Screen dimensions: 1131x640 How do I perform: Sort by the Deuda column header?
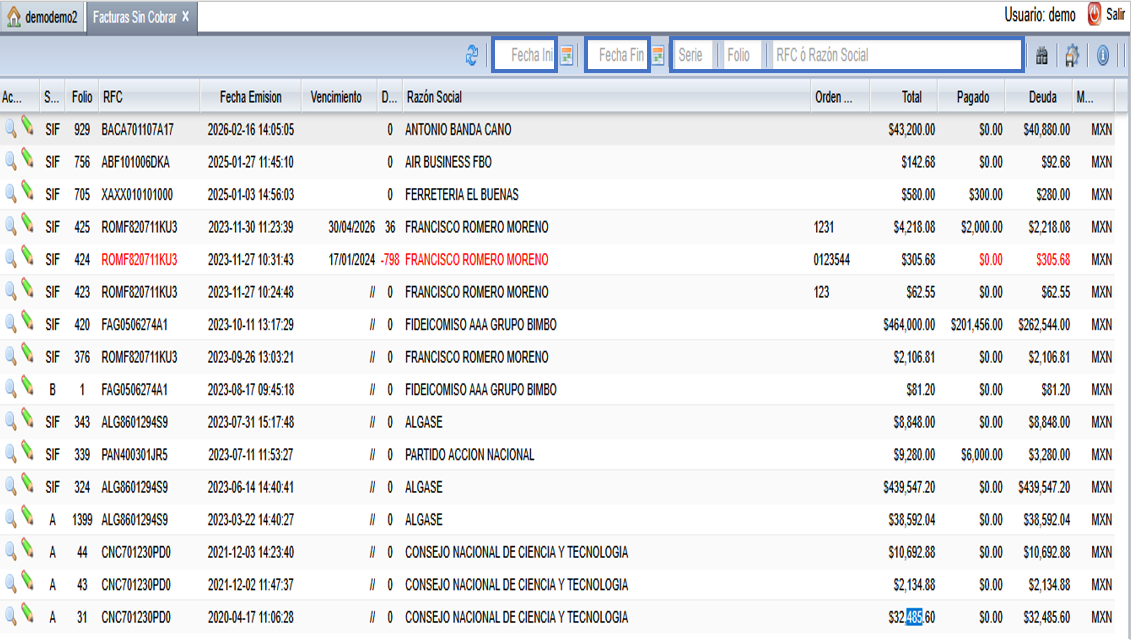click(x=1039, y=97)
